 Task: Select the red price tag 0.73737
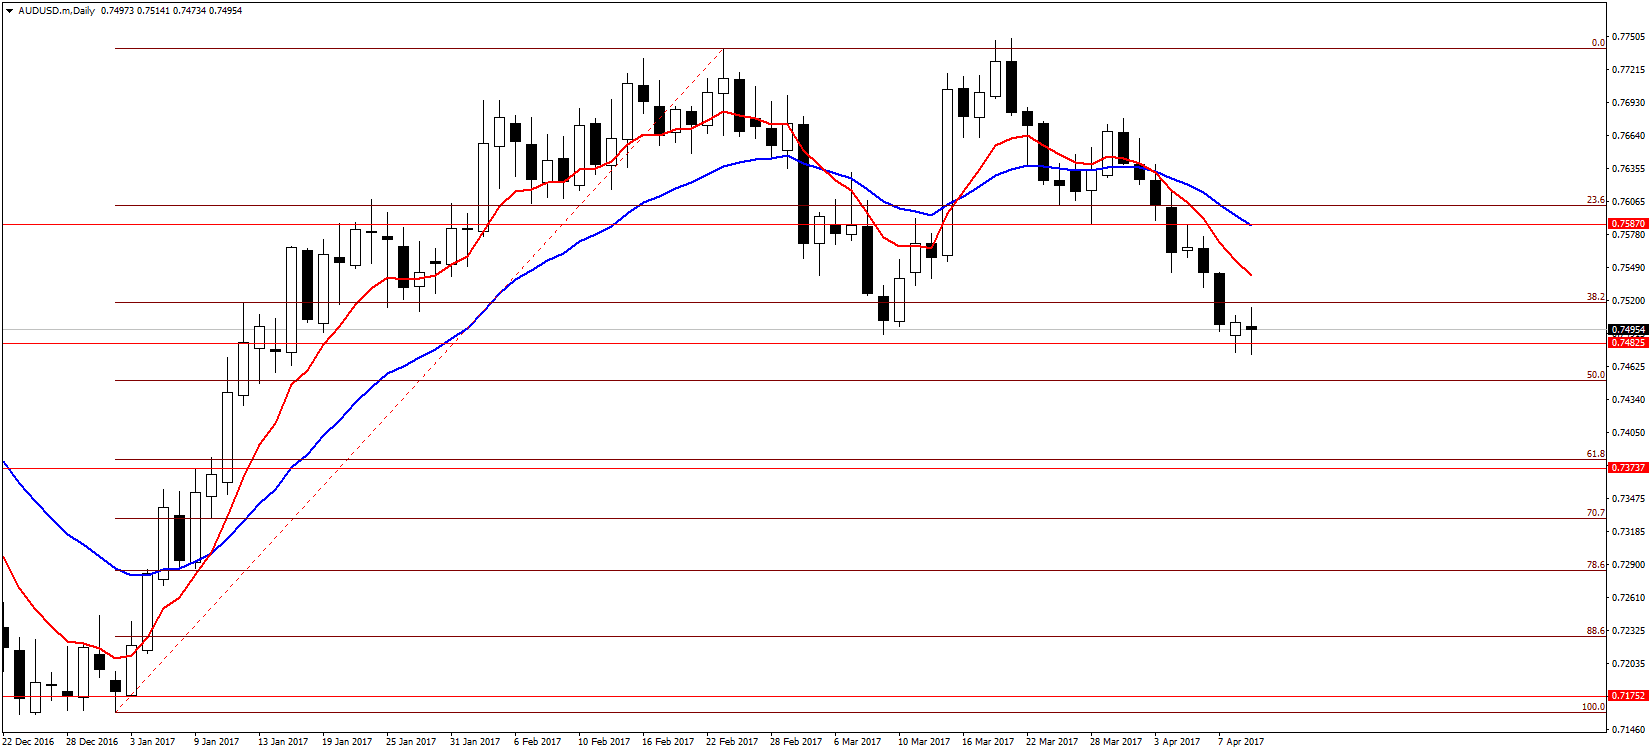point(1627,467)
